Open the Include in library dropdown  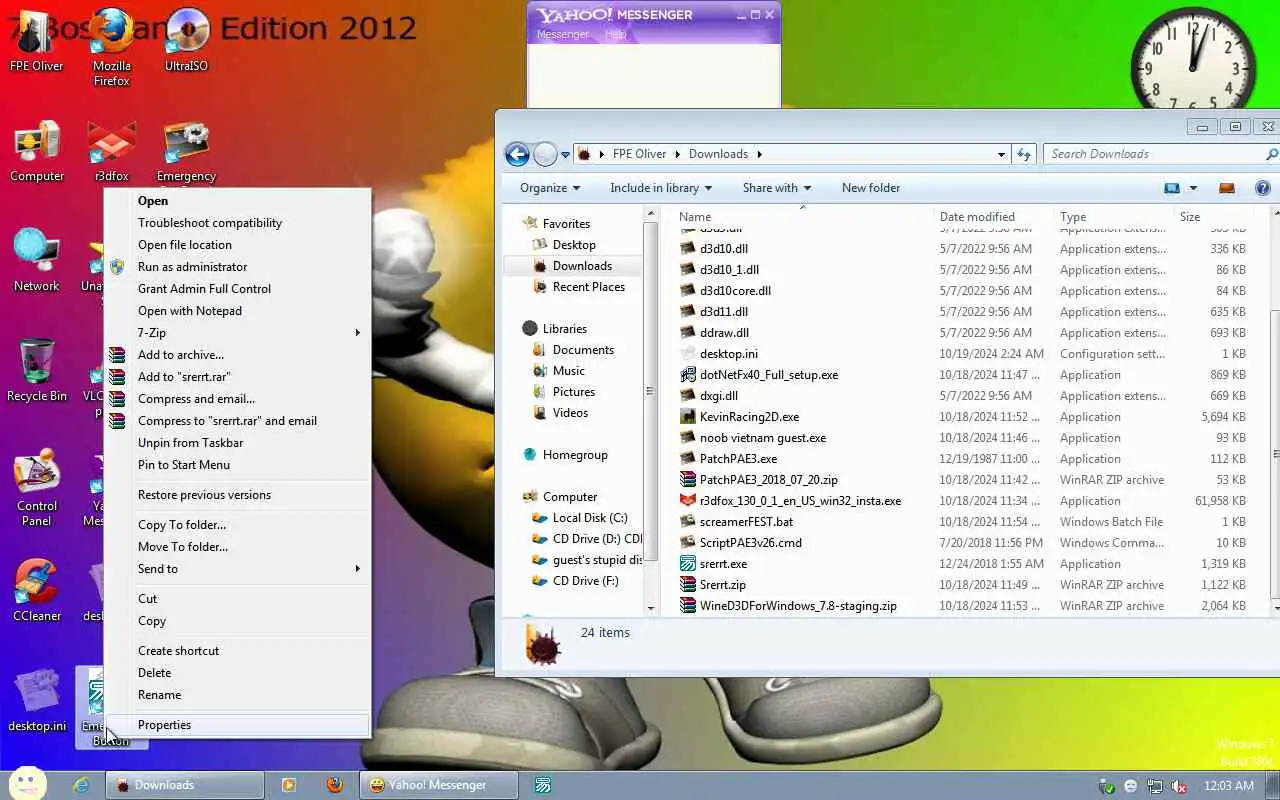(x=661, y=188)
